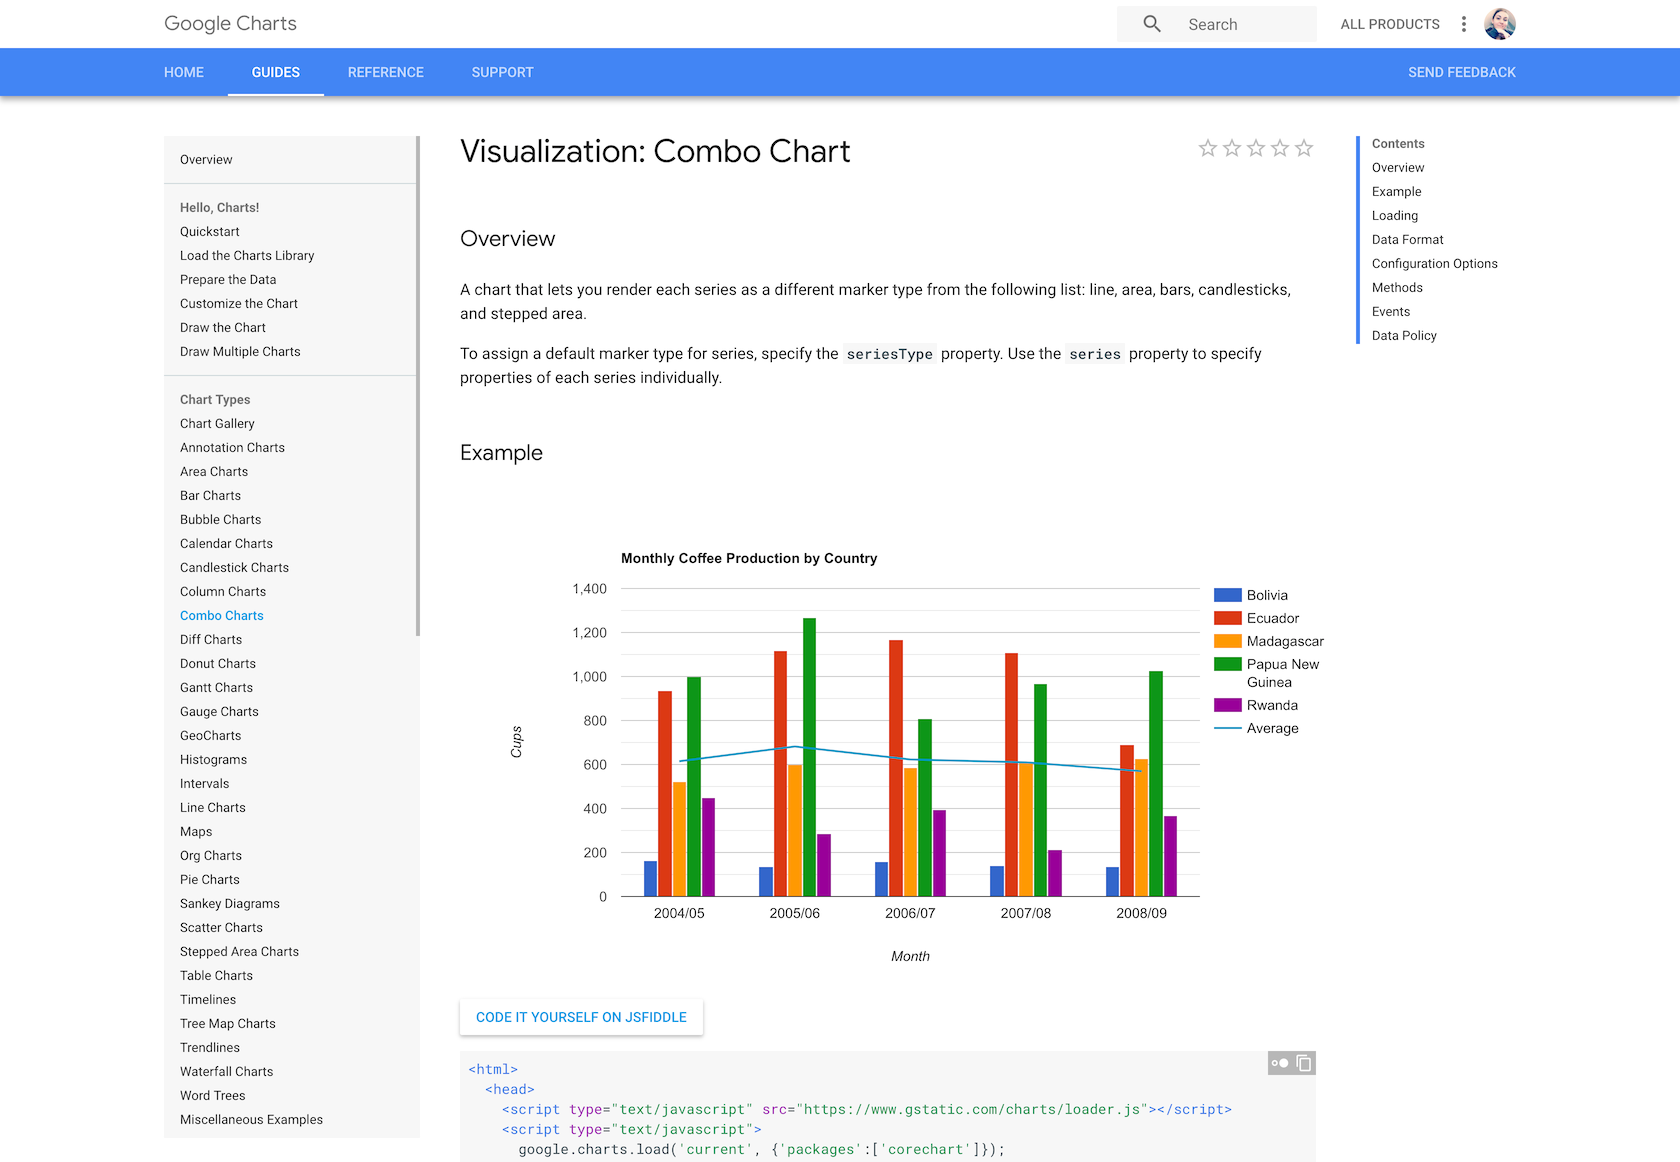
Task: Go to the HOME tab
Action: [x=184, y=72]
